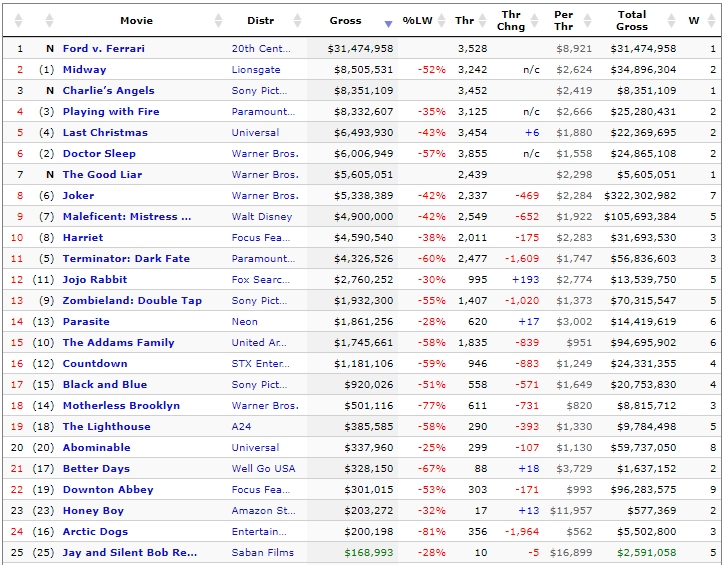This screenshot has width=724, height=565.
Task: Open the Midway movie link
Action: tap(84, 70)
